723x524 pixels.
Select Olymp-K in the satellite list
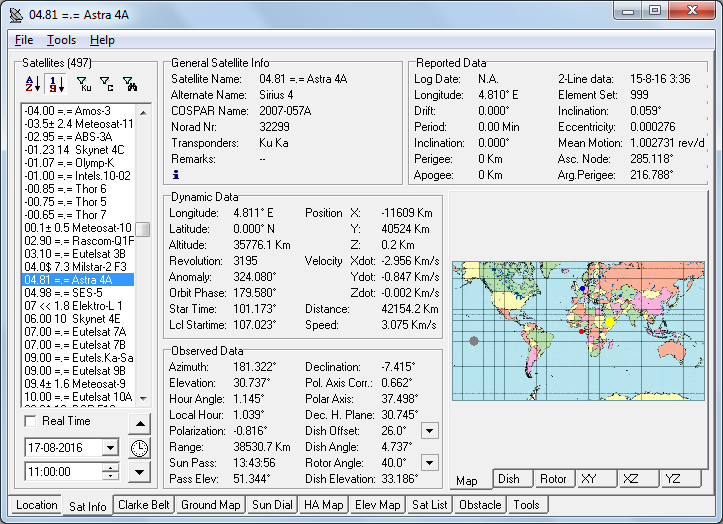[x=78, y=163]
